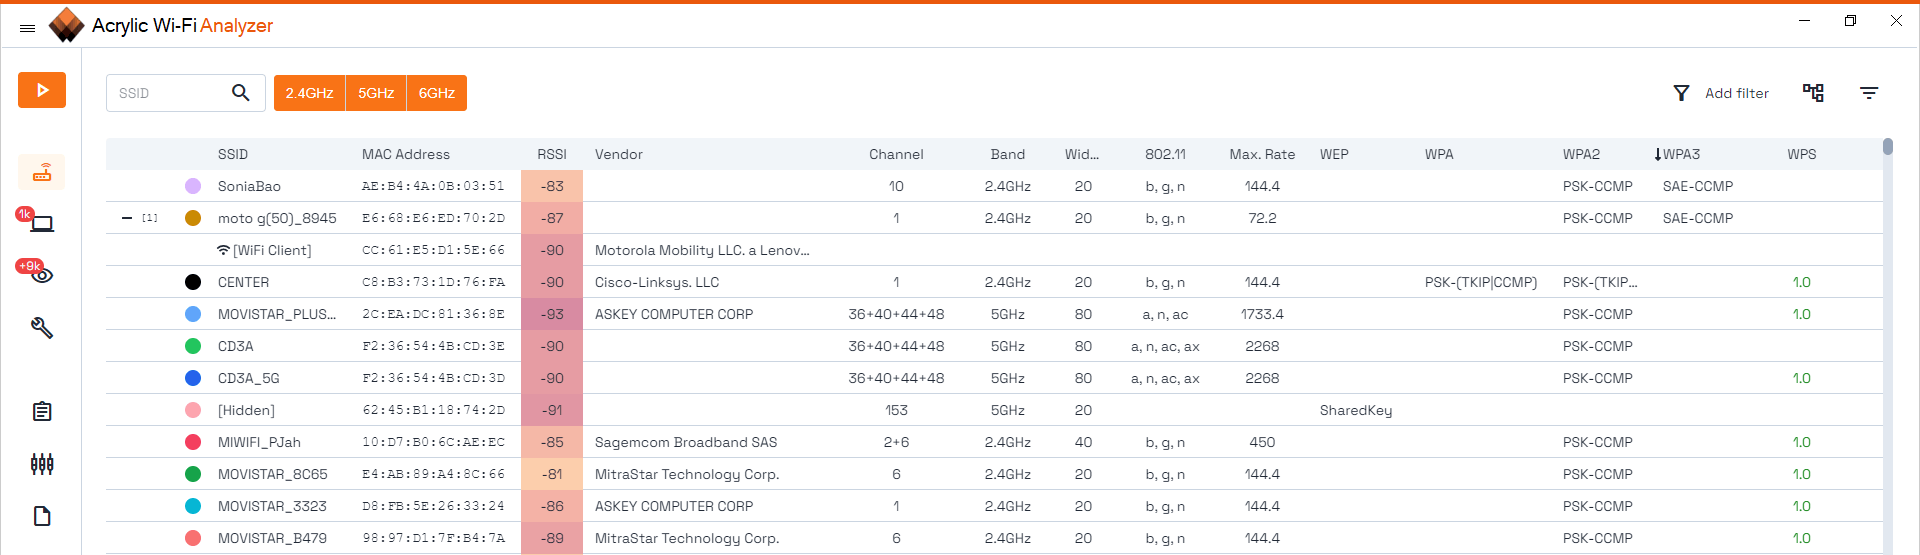The height and width of the screenshot is (555, 1920).
Task: Sort by Band column header
Action: tap(1008, 154)
